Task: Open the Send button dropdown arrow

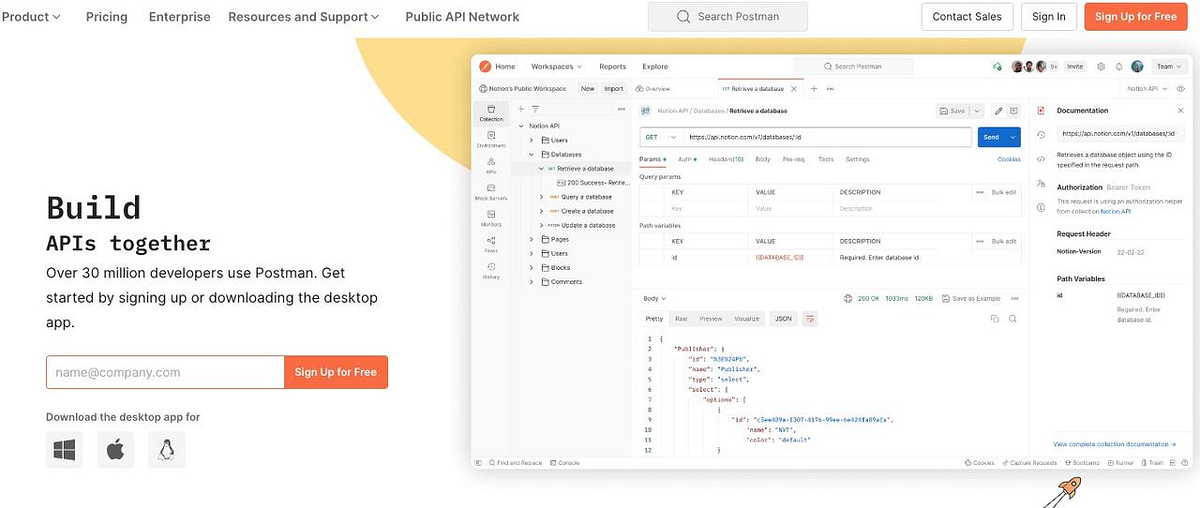Action: 1014,137
